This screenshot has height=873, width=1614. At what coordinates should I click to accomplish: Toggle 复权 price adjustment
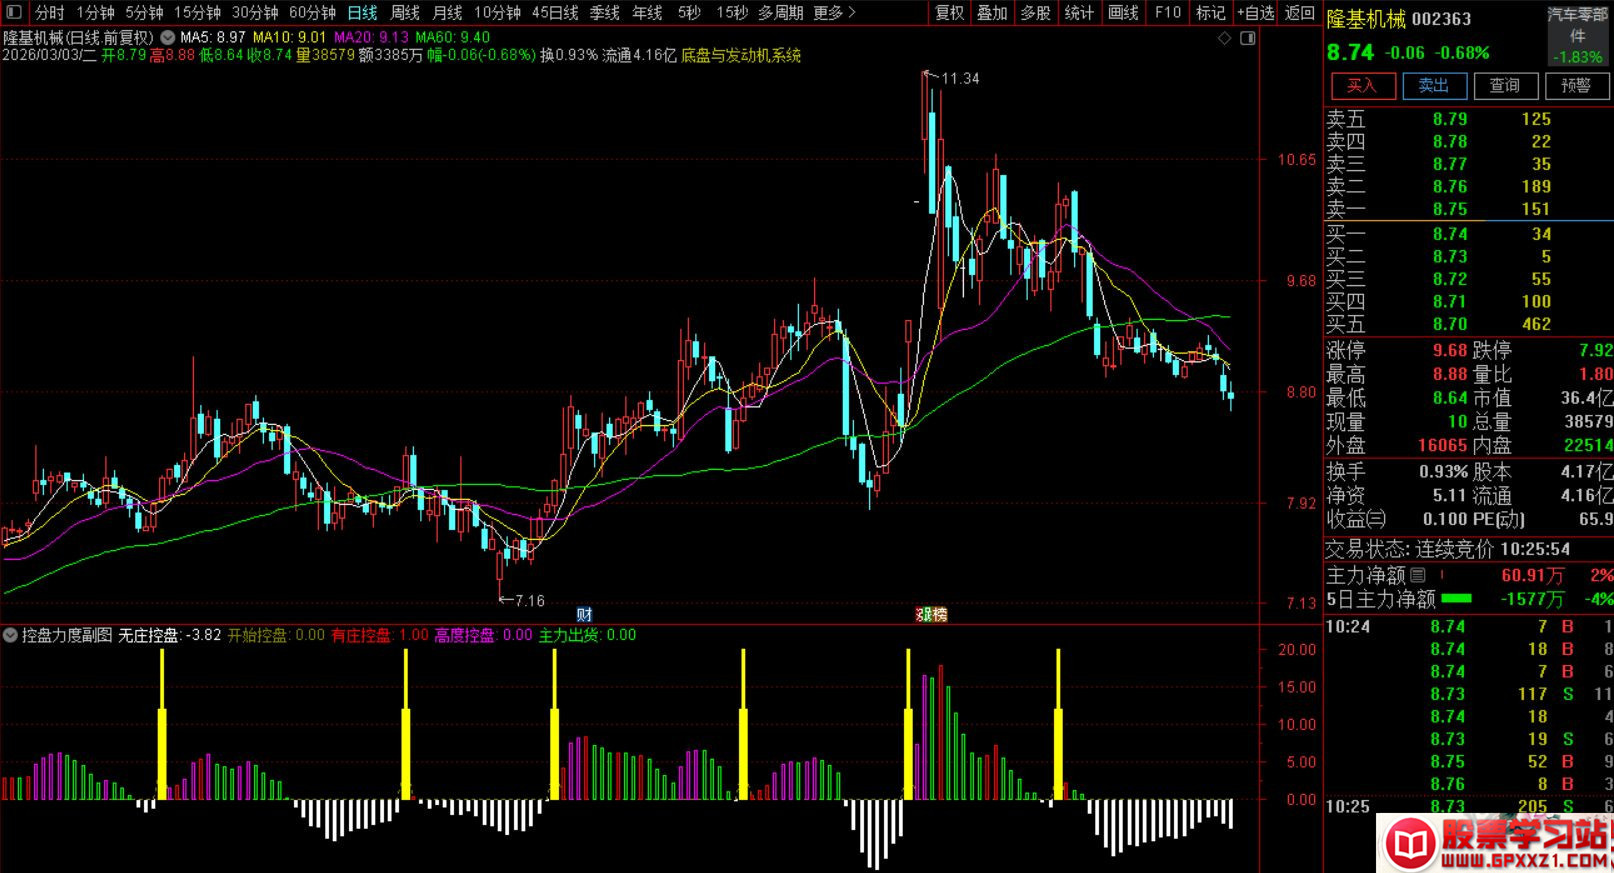click(949, 12)
